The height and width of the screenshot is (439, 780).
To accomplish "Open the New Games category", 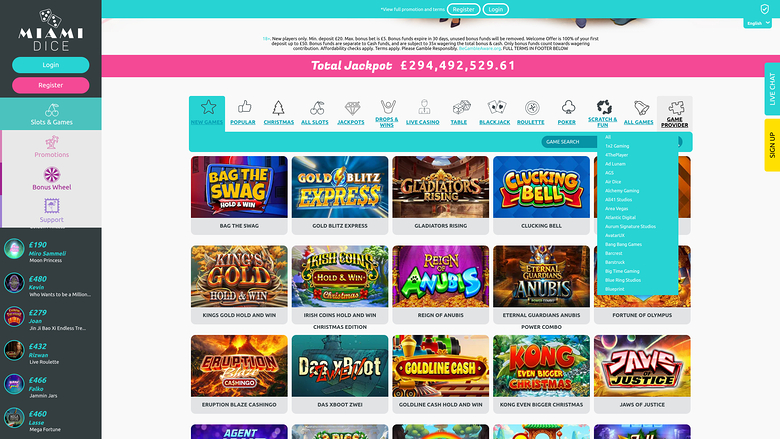I will 207,113.
